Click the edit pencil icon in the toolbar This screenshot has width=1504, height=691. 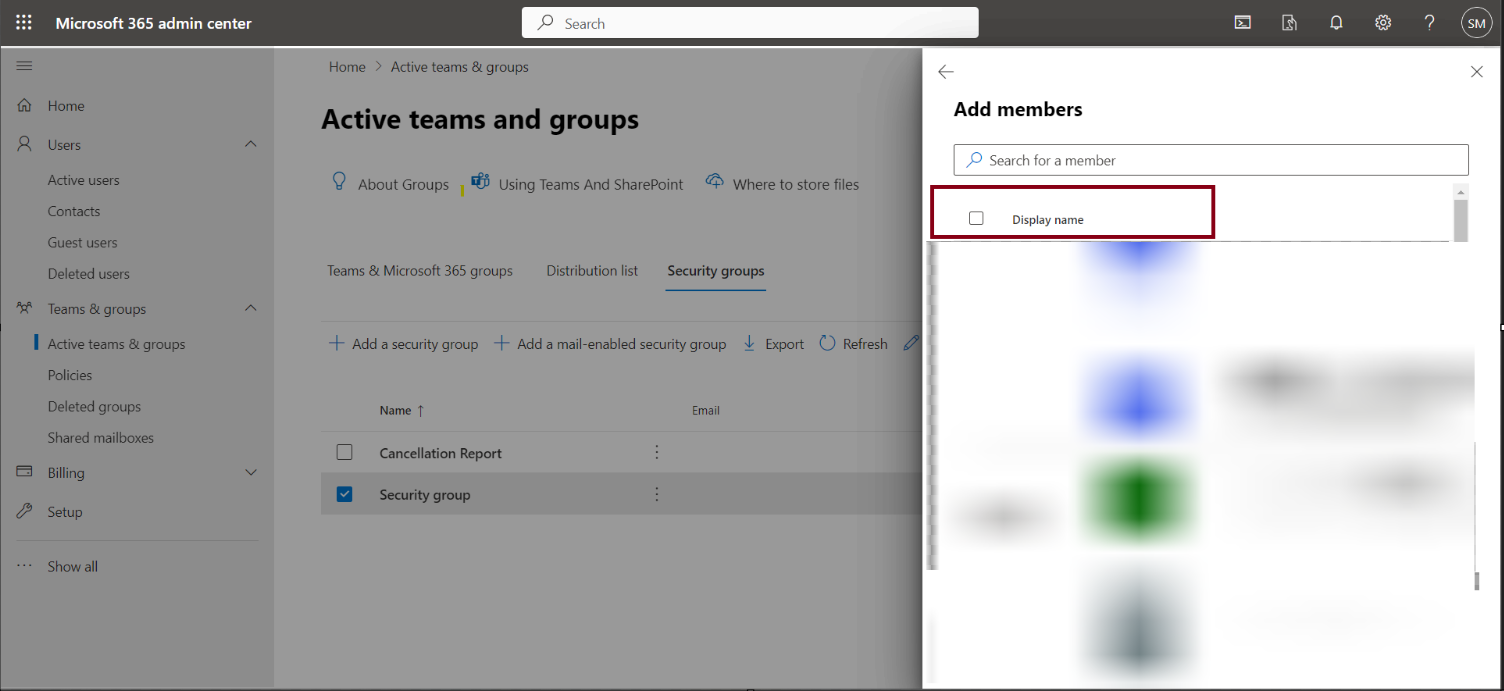[910, 343]
